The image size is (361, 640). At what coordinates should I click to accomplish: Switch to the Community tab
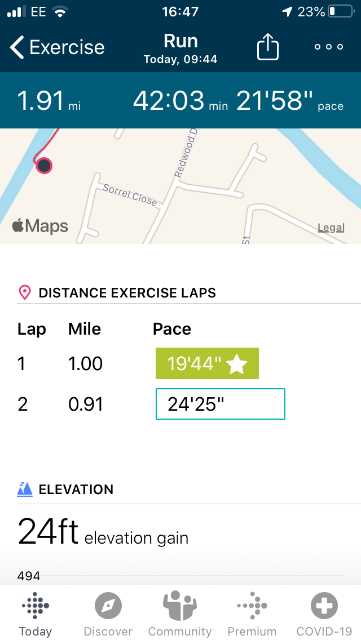coord(180,614)
